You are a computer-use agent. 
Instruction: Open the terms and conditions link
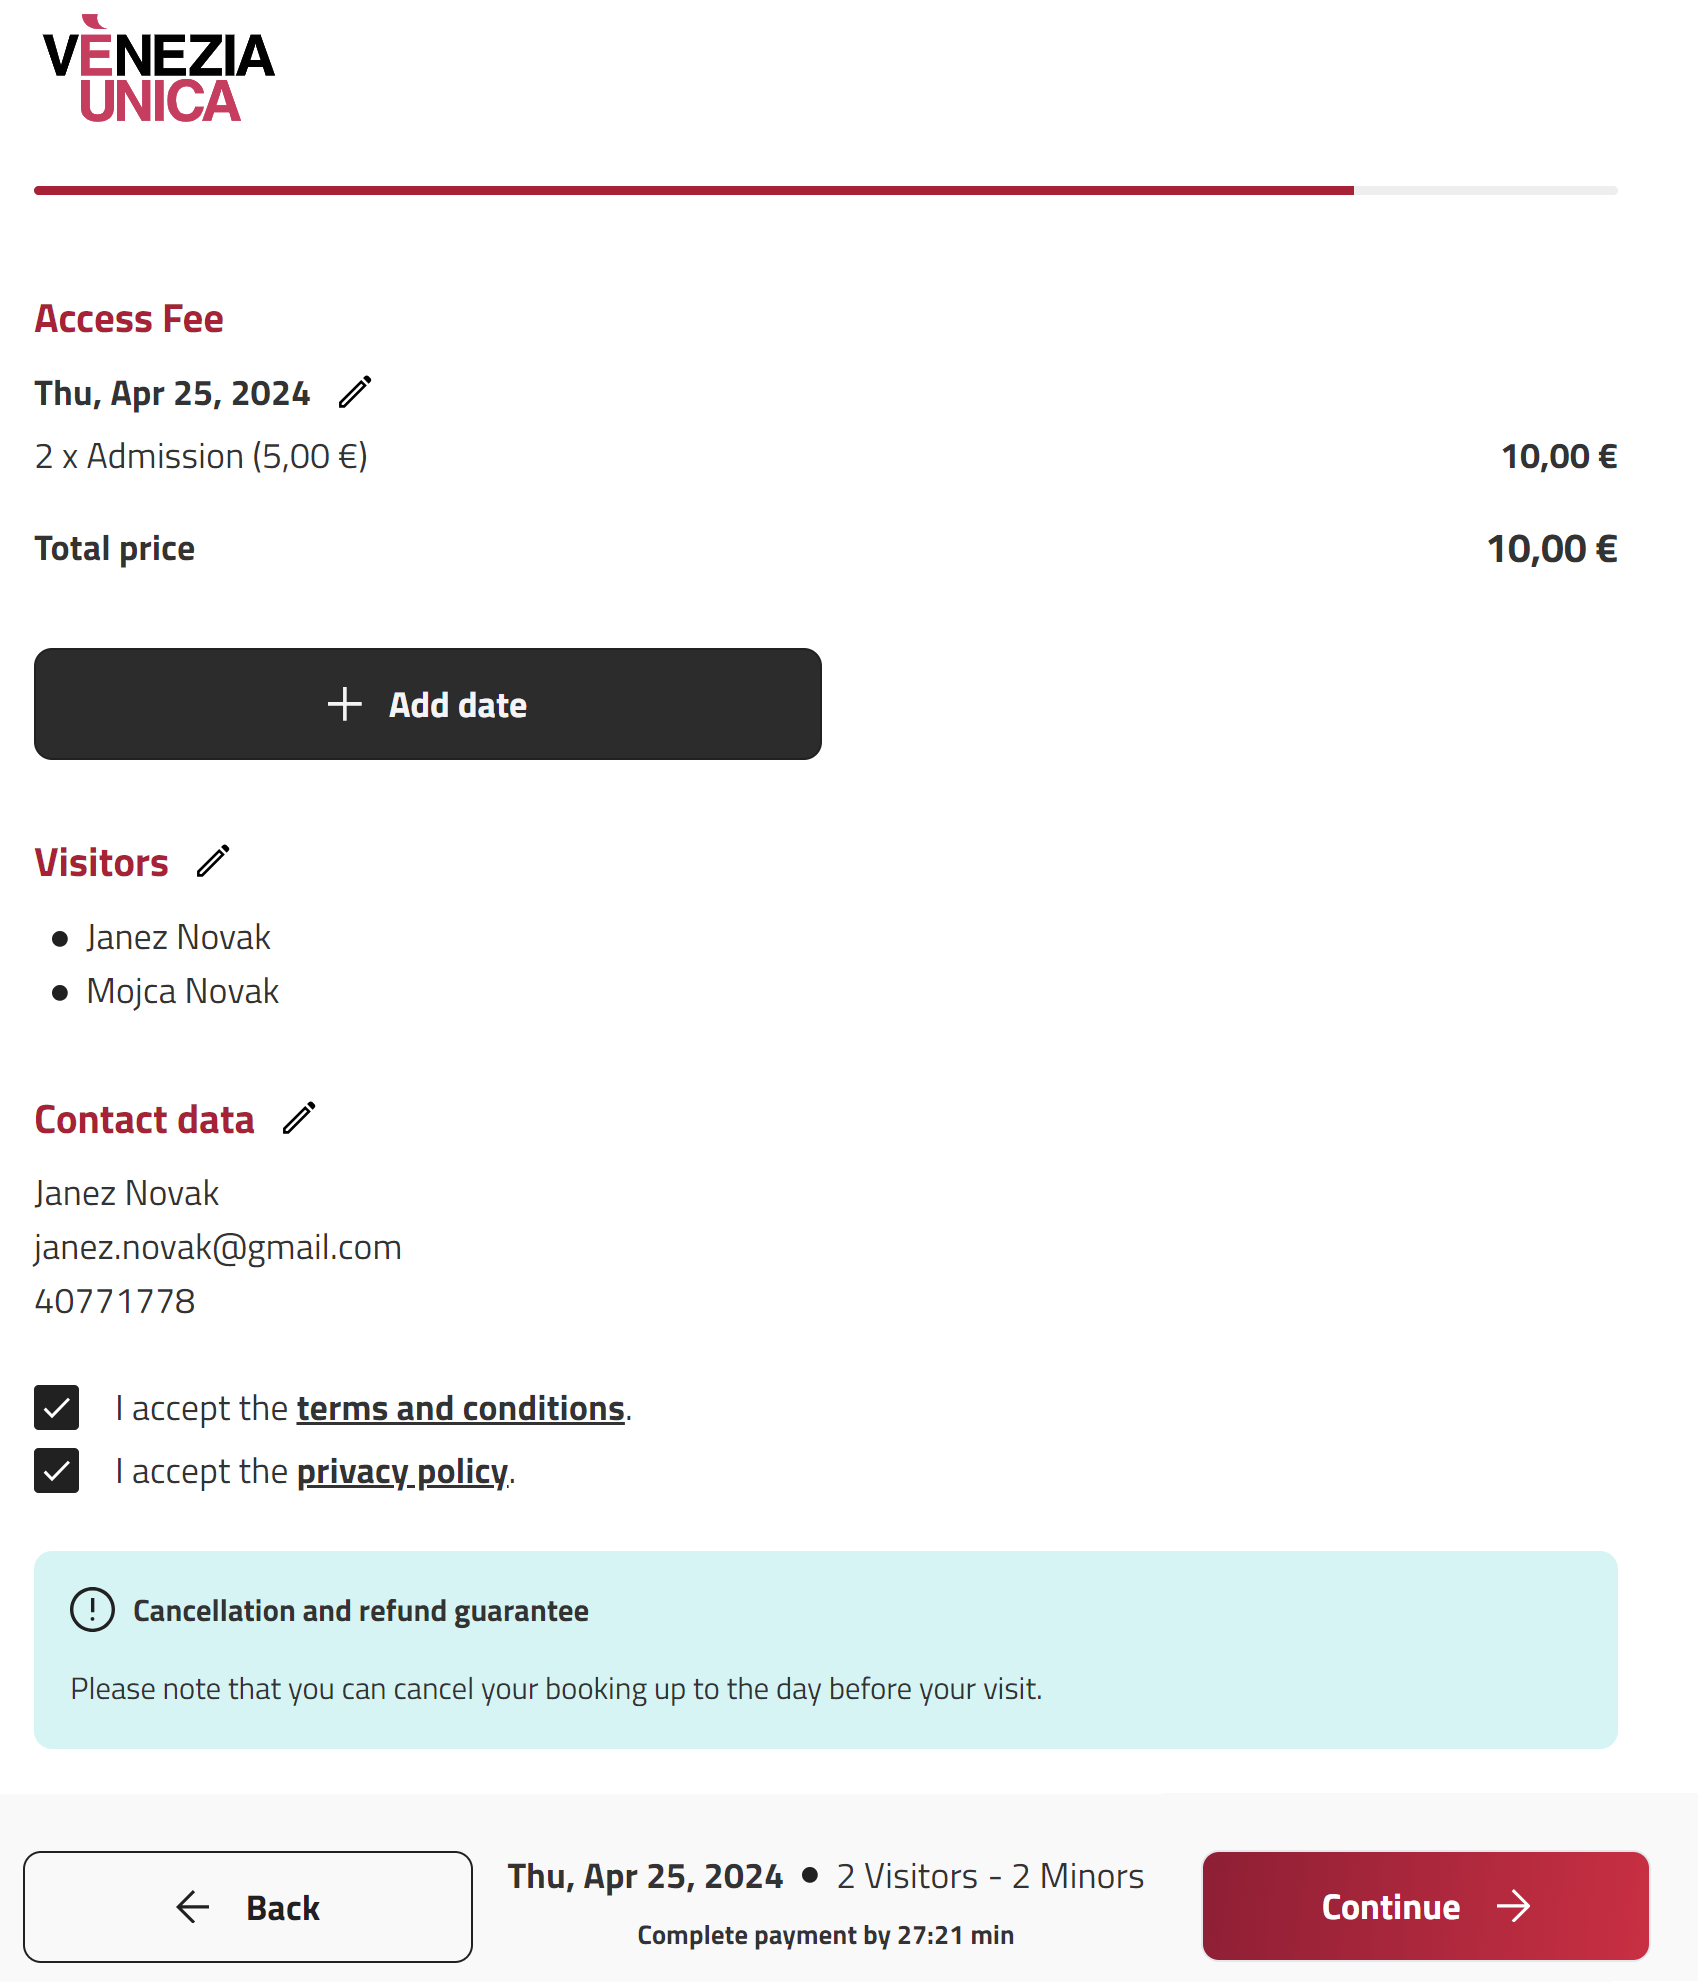tap(460, 1408)
